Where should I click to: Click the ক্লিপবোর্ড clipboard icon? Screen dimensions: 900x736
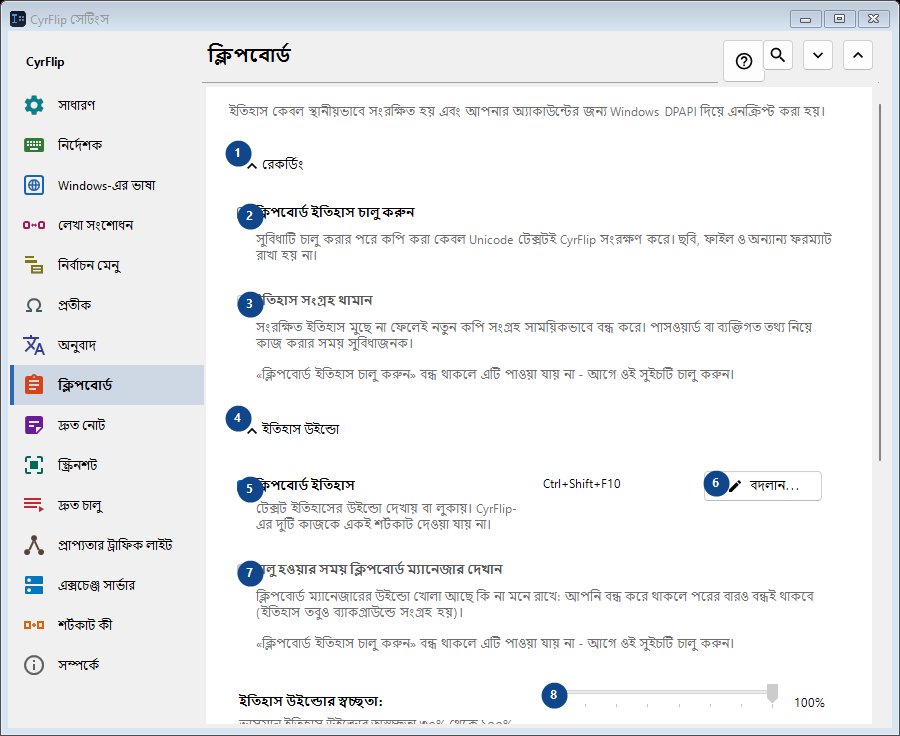point(34,385)
